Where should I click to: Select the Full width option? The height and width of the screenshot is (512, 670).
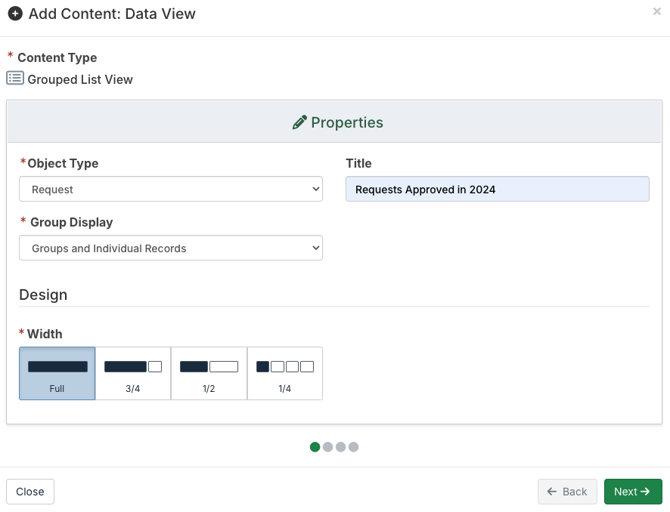point(57,373)
